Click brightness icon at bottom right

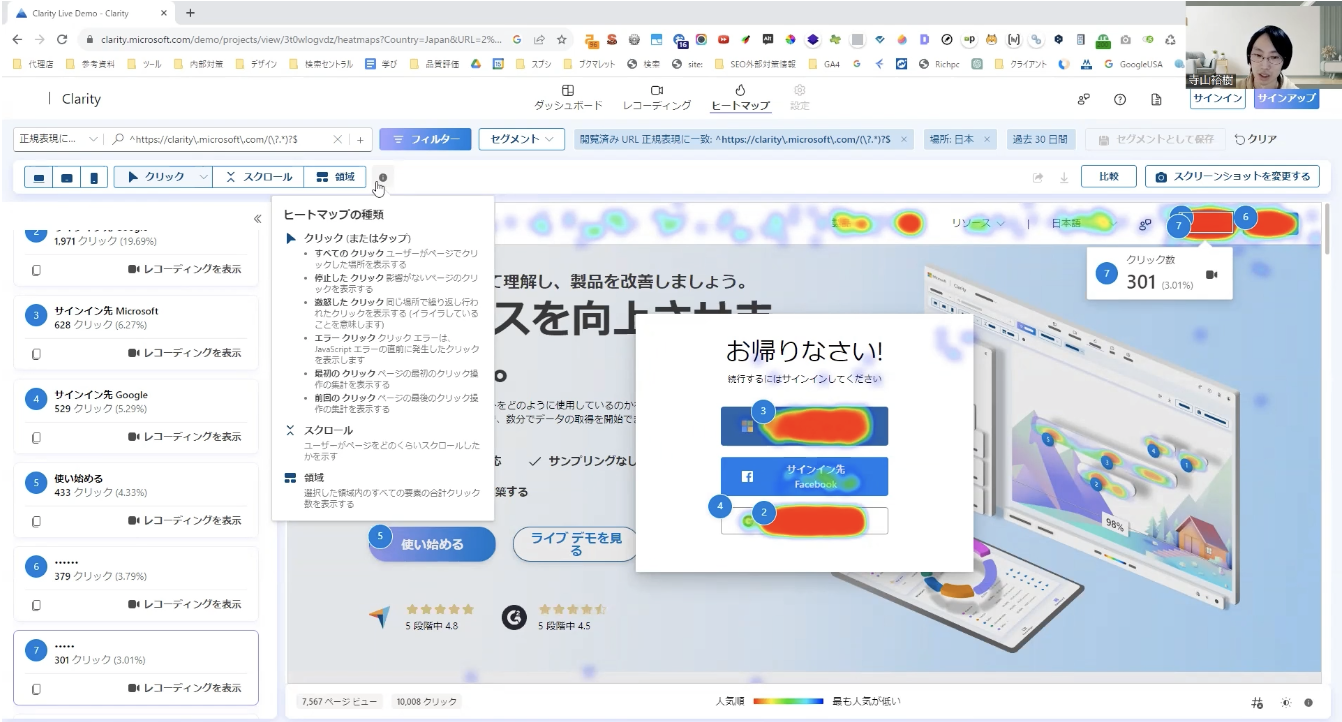click(1286, 703)
